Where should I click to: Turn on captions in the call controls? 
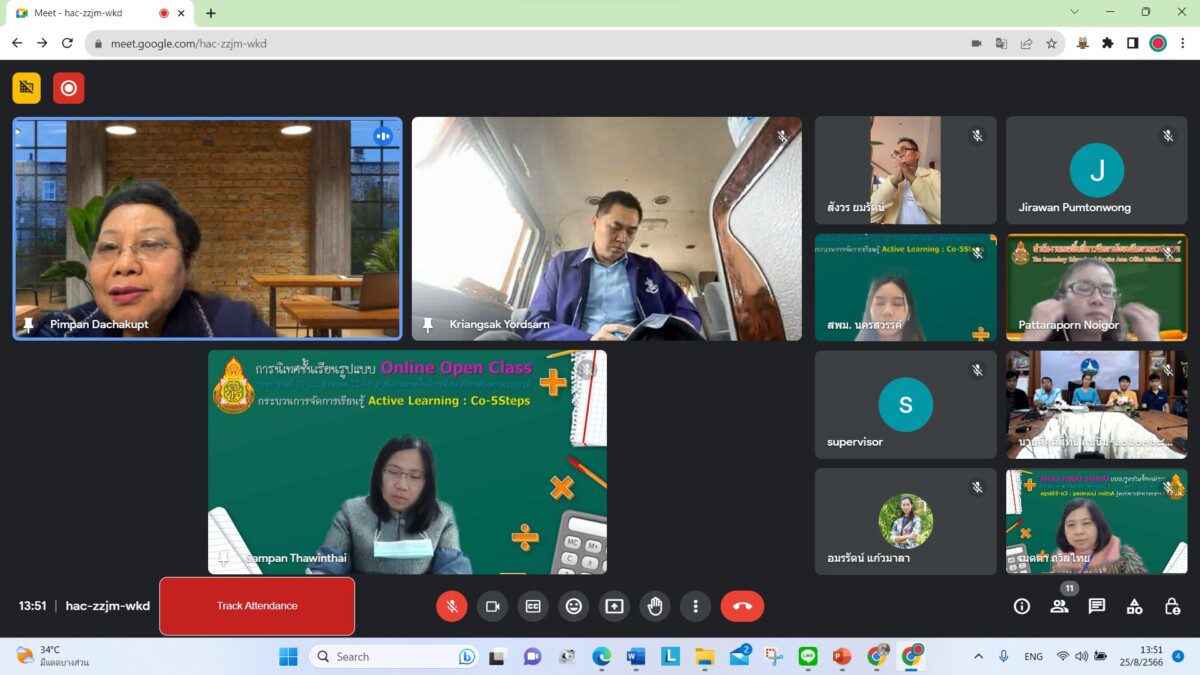pos(533,606)
